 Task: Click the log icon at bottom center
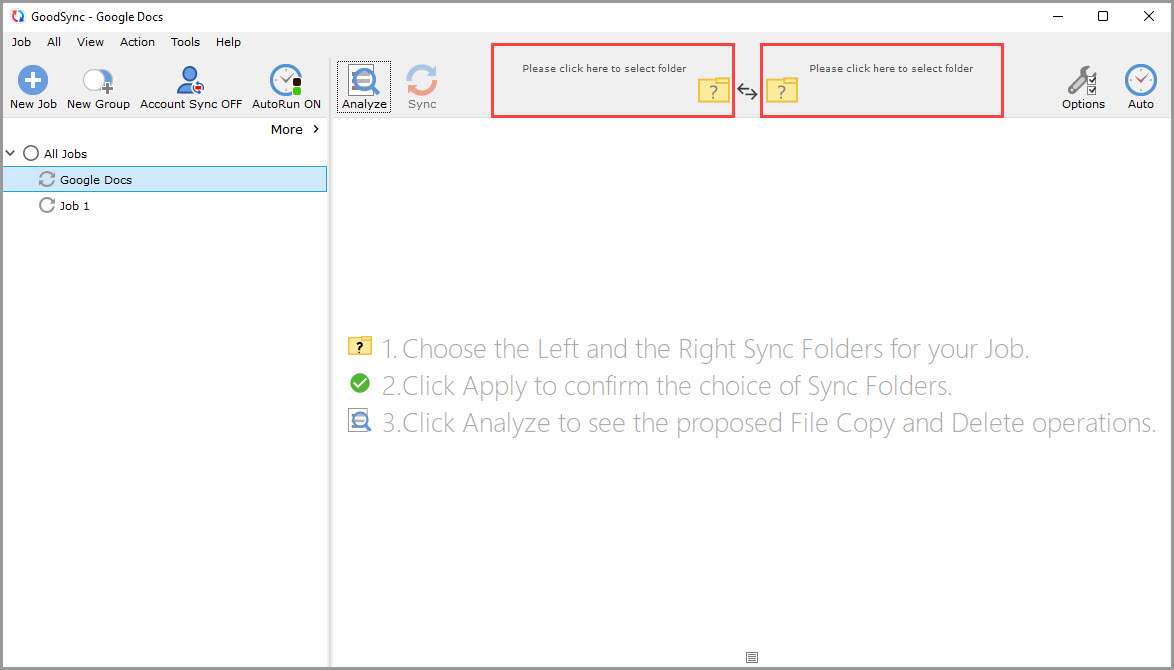752,657
